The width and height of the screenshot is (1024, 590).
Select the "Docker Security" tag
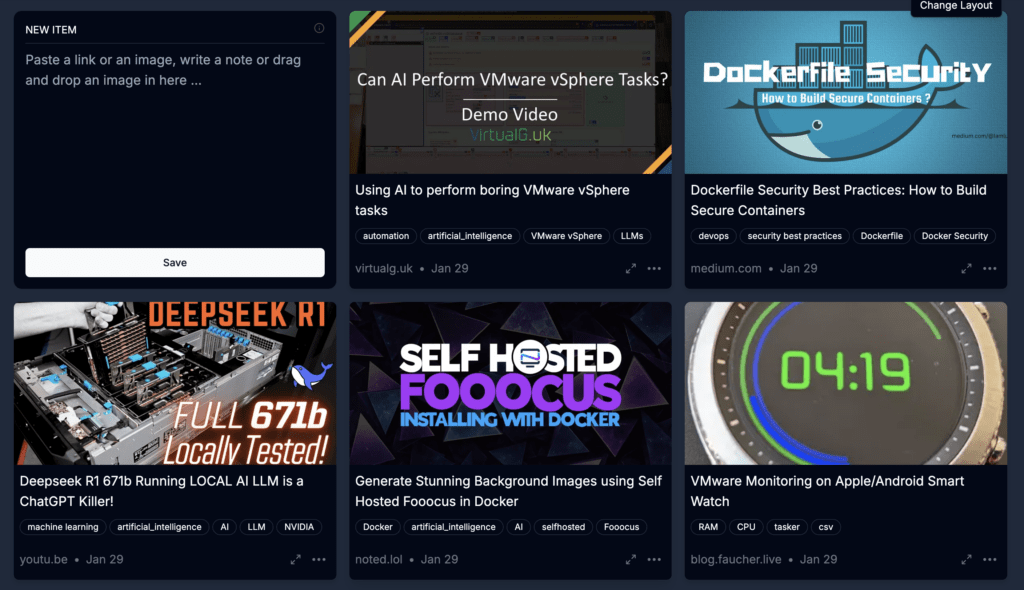[x=954, y=236]
